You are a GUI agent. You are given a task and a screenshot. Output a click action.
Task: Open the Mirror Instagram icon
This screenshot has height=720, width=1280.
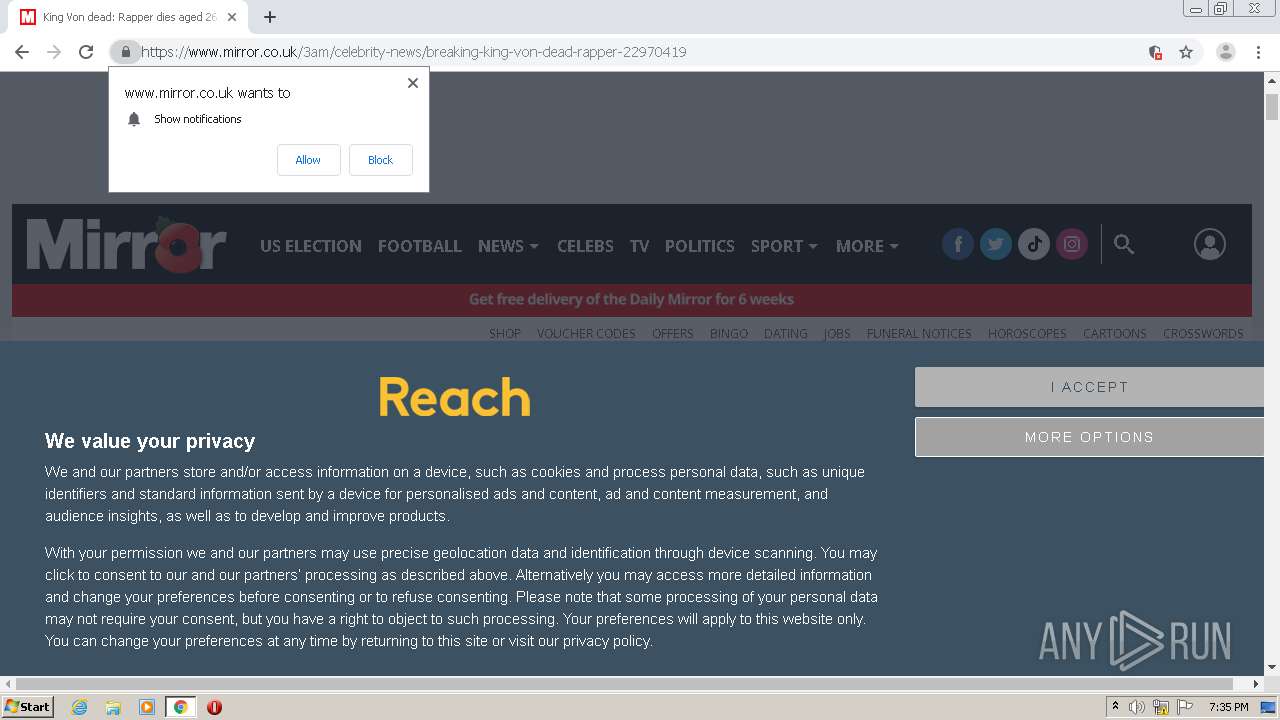[1072, 244]
